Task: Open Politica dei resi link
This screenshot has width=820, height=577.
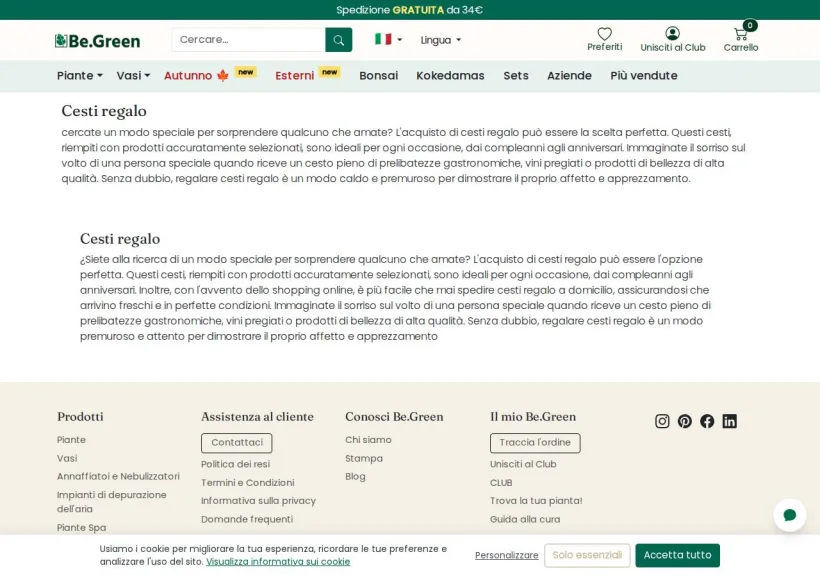Action: [235, 464]
